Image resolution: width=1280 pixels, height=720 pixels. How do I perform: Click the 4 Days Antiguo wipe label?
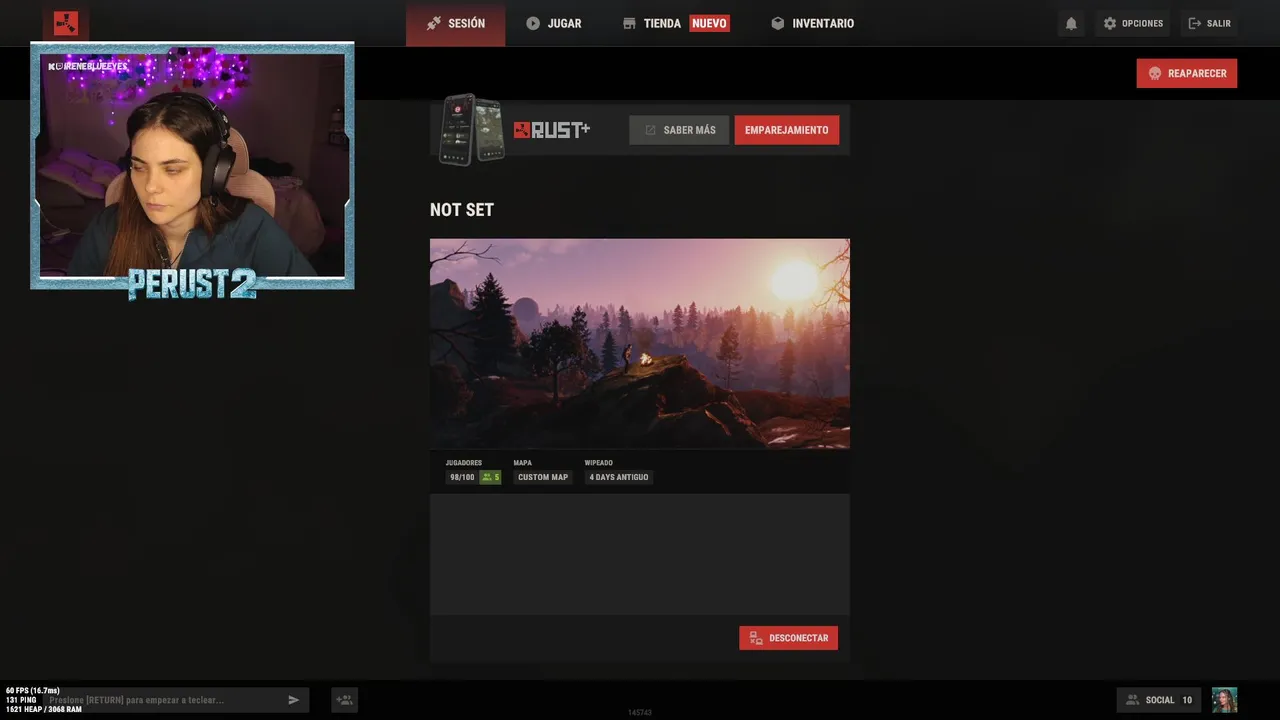click(x=619, y=477)
